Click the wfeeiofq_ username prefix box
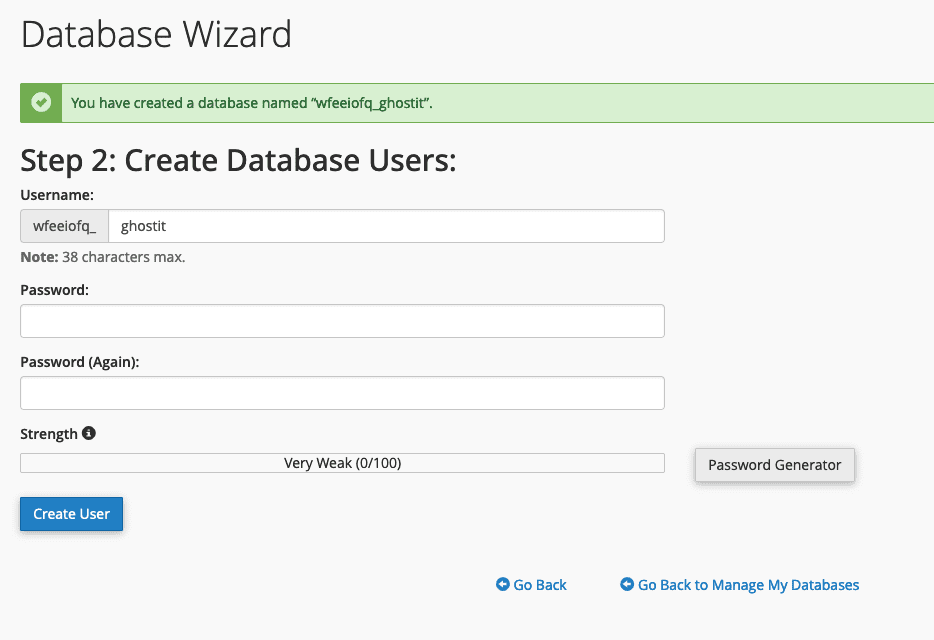Screen dimensions: 934x640 pyautogui.click(x=65, y=226)
